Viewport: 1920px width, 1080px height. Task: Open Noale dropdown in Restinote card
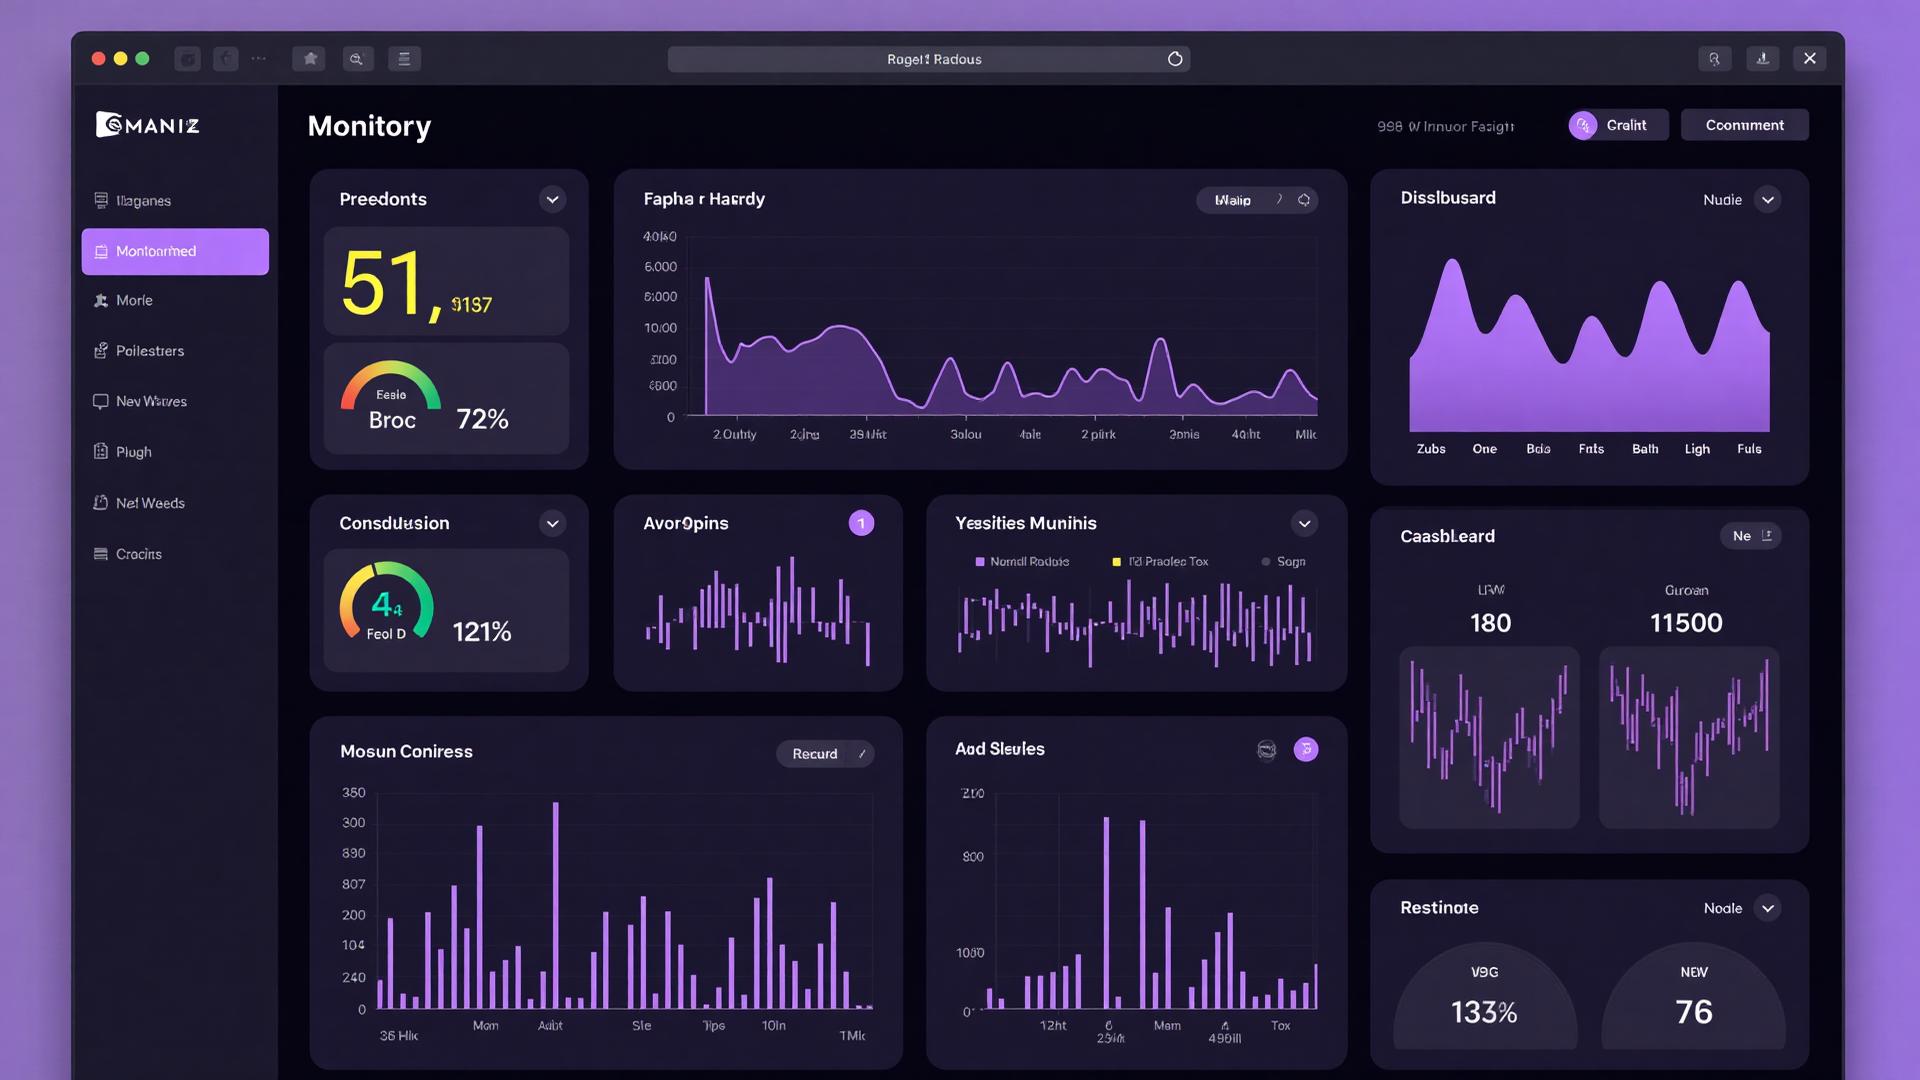tap(1768, 908)
